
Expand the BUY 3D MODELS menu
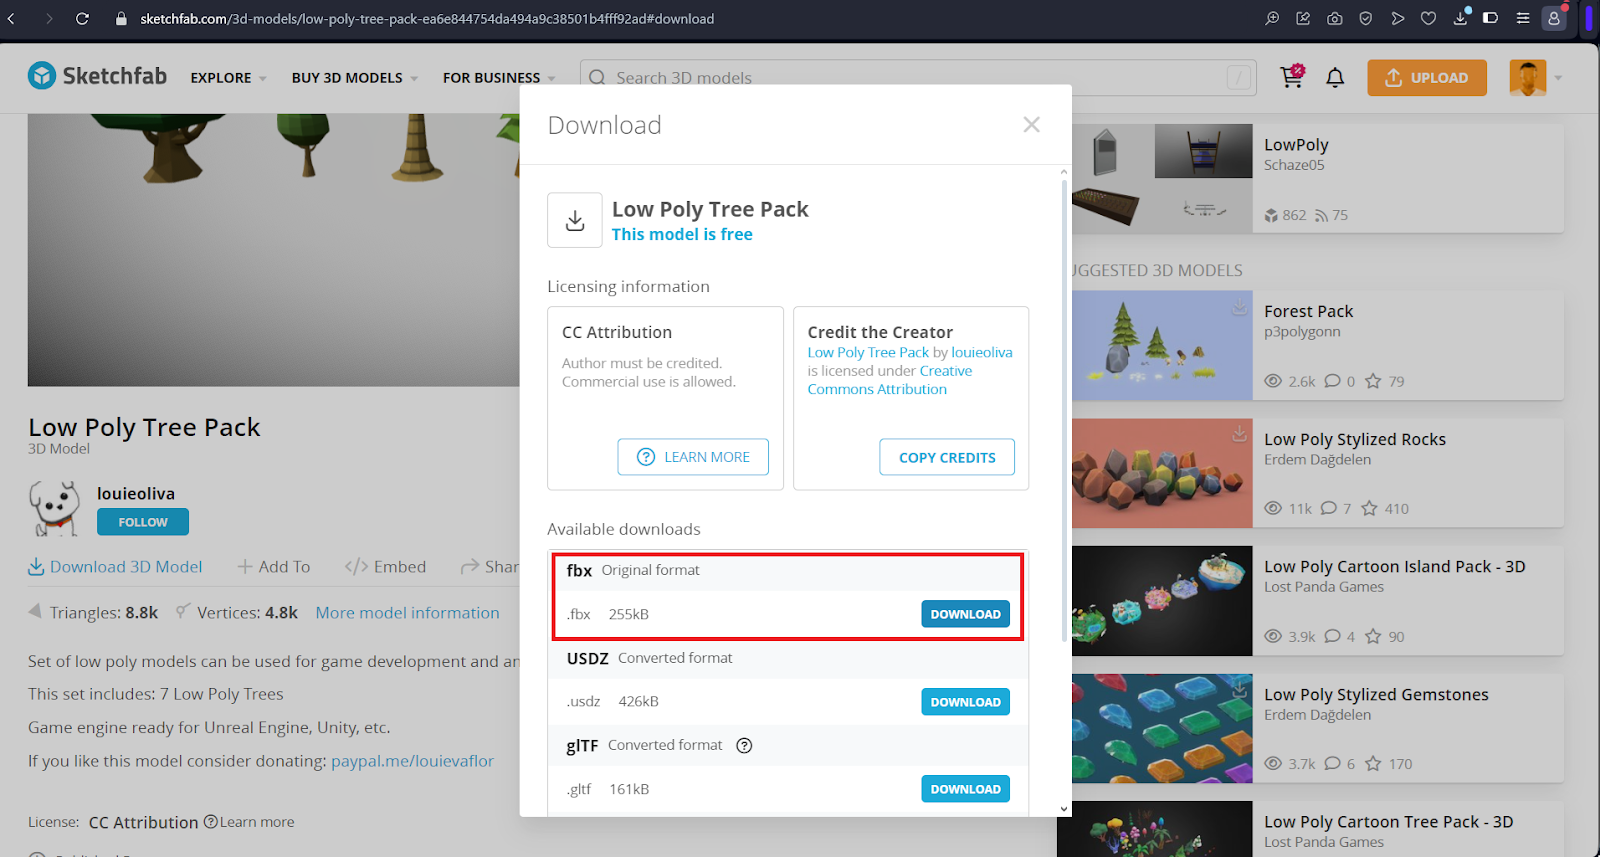355,77
